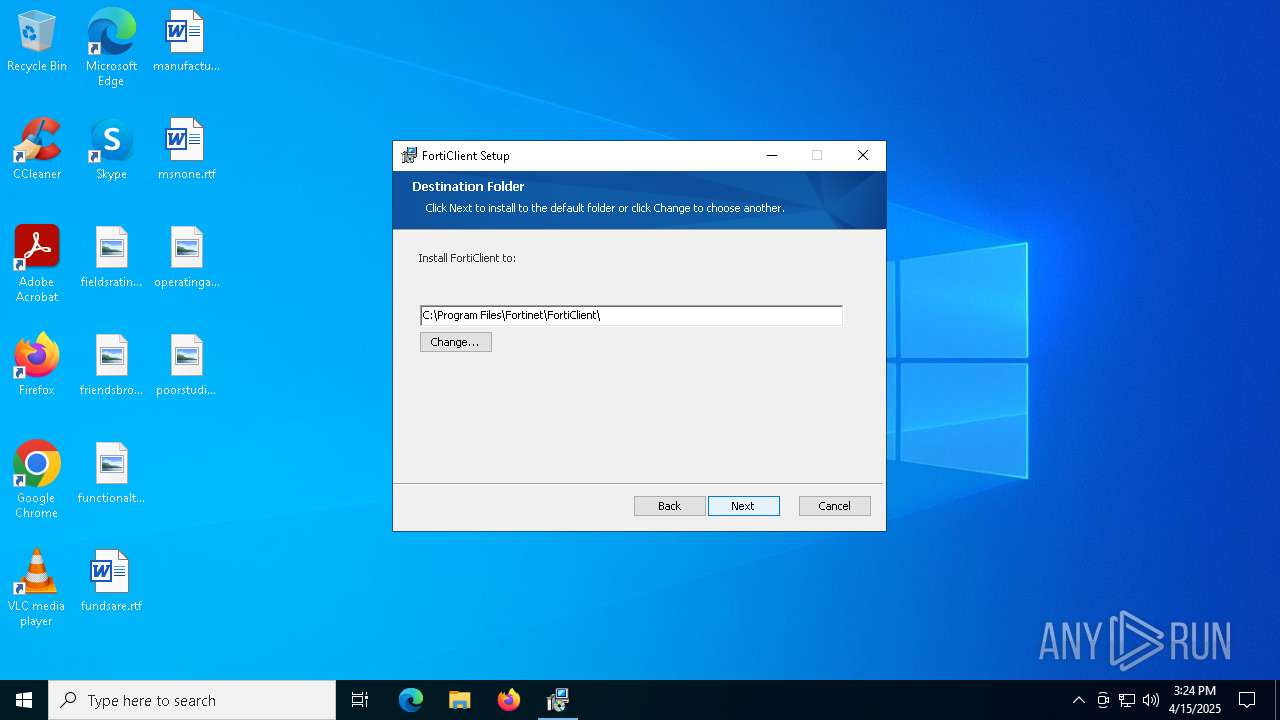The width and height of the screenshot is (1280, 720).
Task: Select the Microsoft Edge desktop shortcut
Action: (111, 47)
